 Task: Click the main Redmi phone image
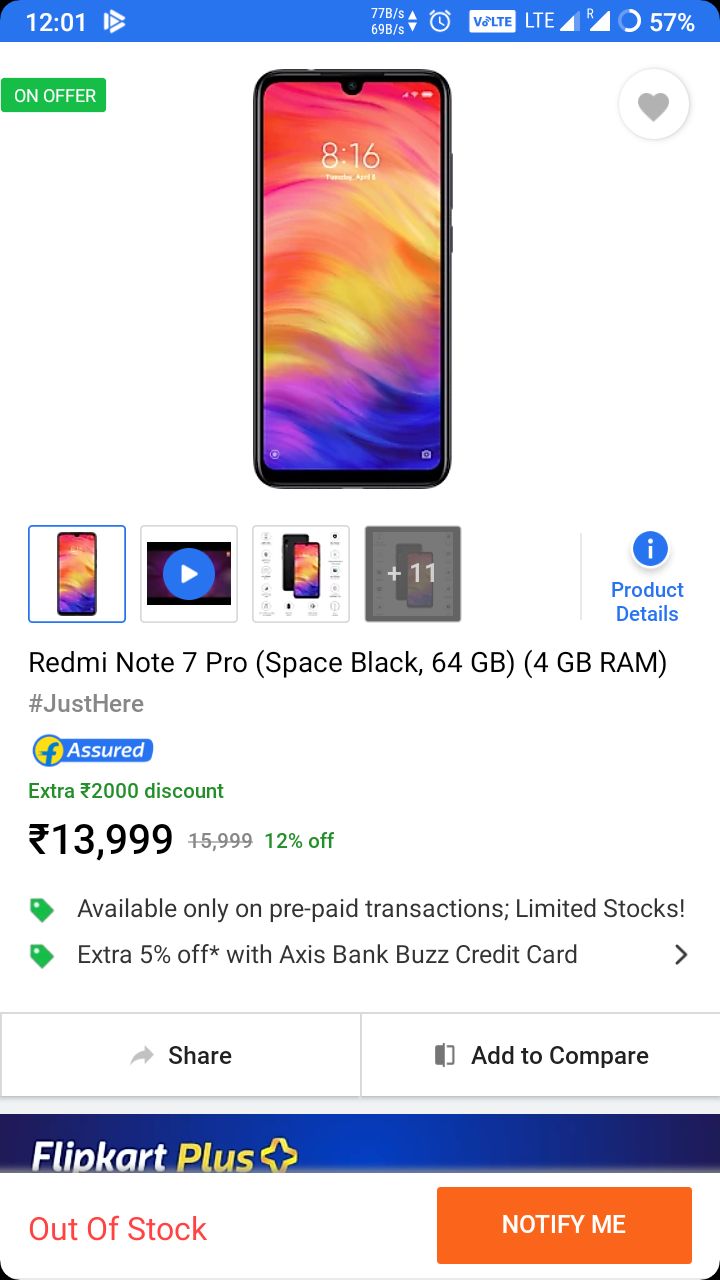tap(352, 279)
